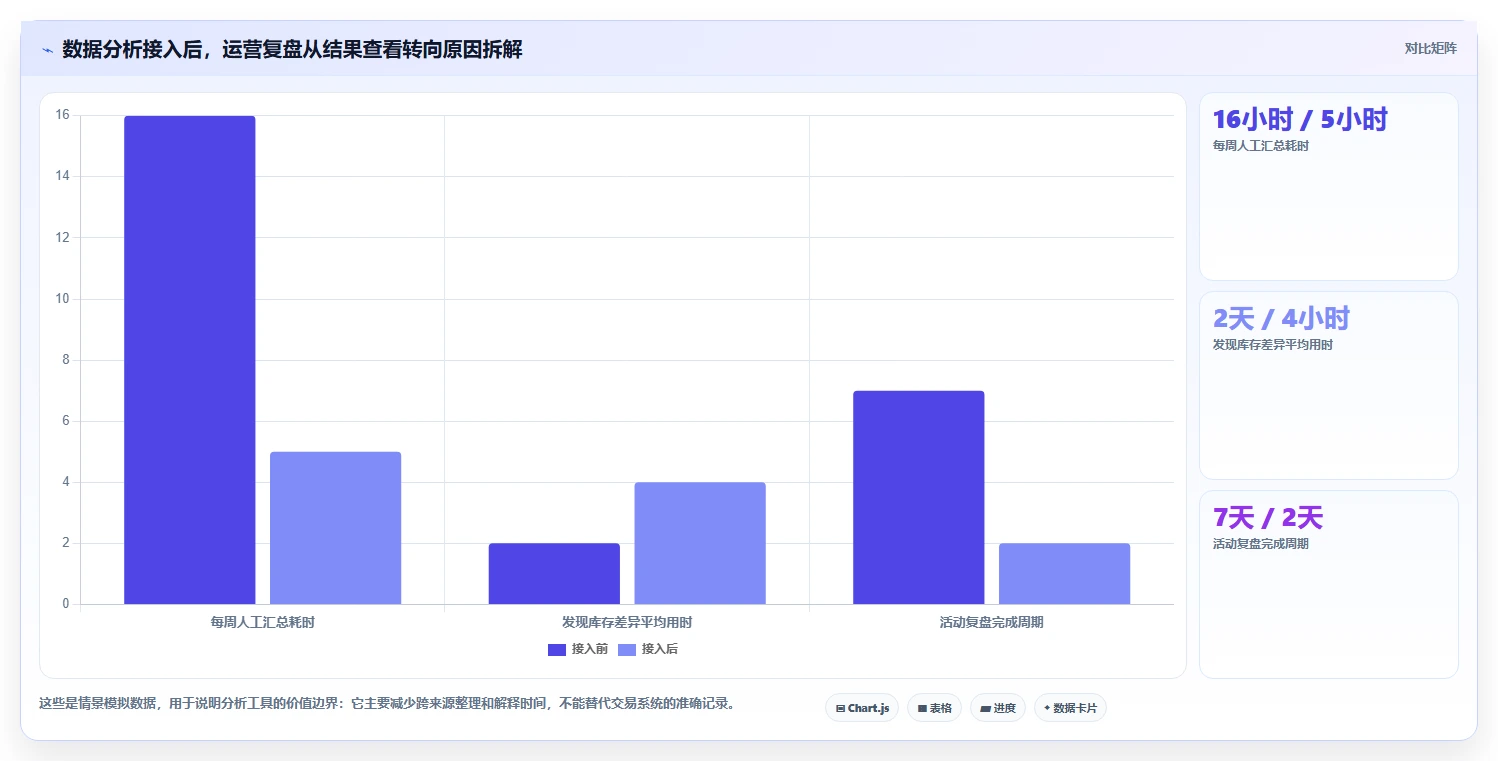The width and height of the screenshot is (1498, 761).
Task: Click the icon inside the 表格 tag
Action: click(922, 708)
